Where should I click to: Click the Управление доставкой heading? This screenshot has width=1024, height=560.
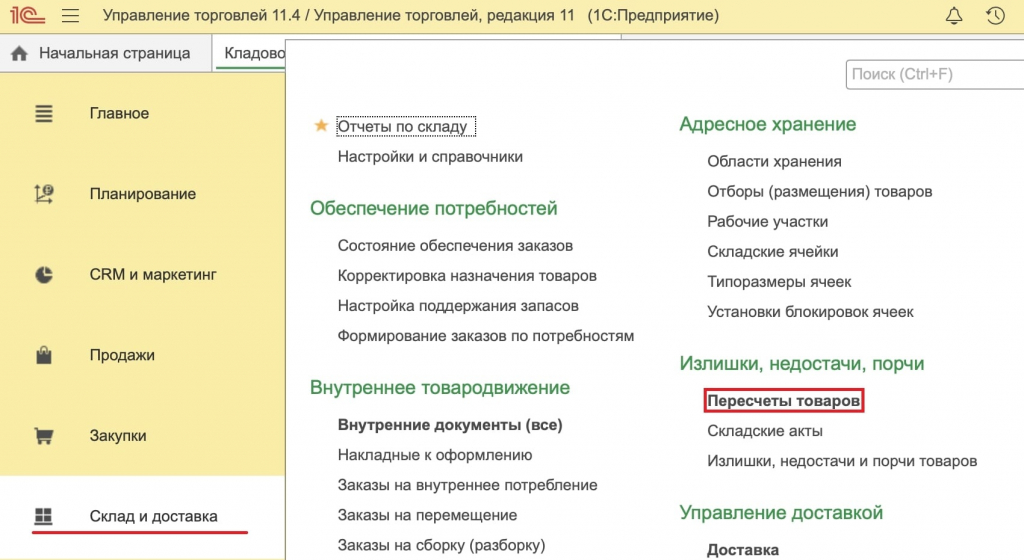tap(781, 513)
